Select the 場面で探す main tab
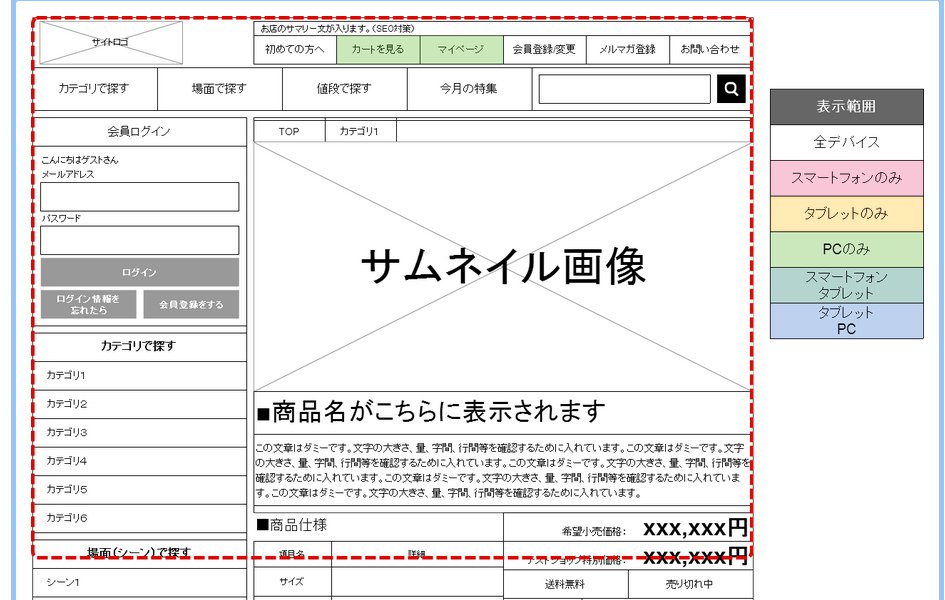 (x=220, y=89)
